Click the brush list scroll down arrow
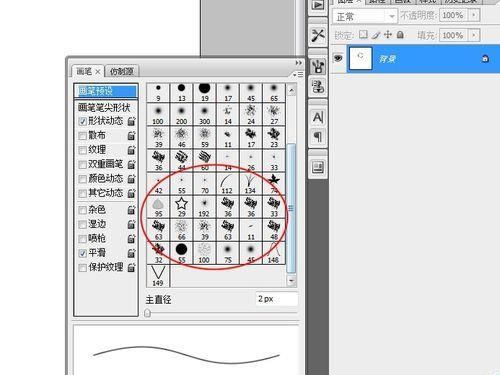The image size is (500, 375). 291,281
